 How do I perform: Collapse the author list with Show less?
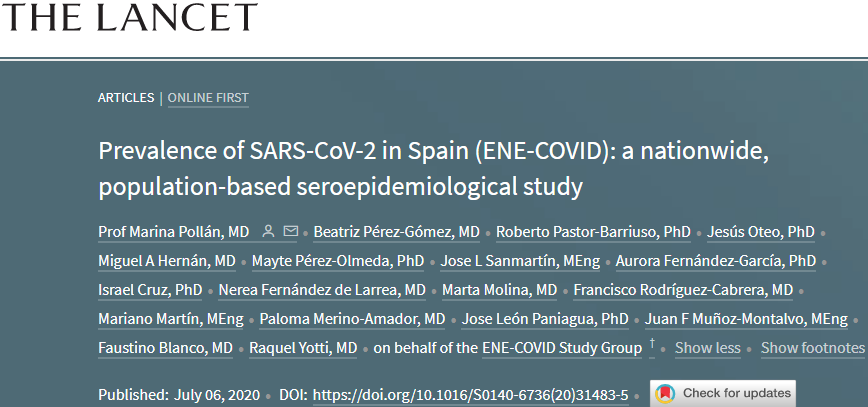pos(707,348)
